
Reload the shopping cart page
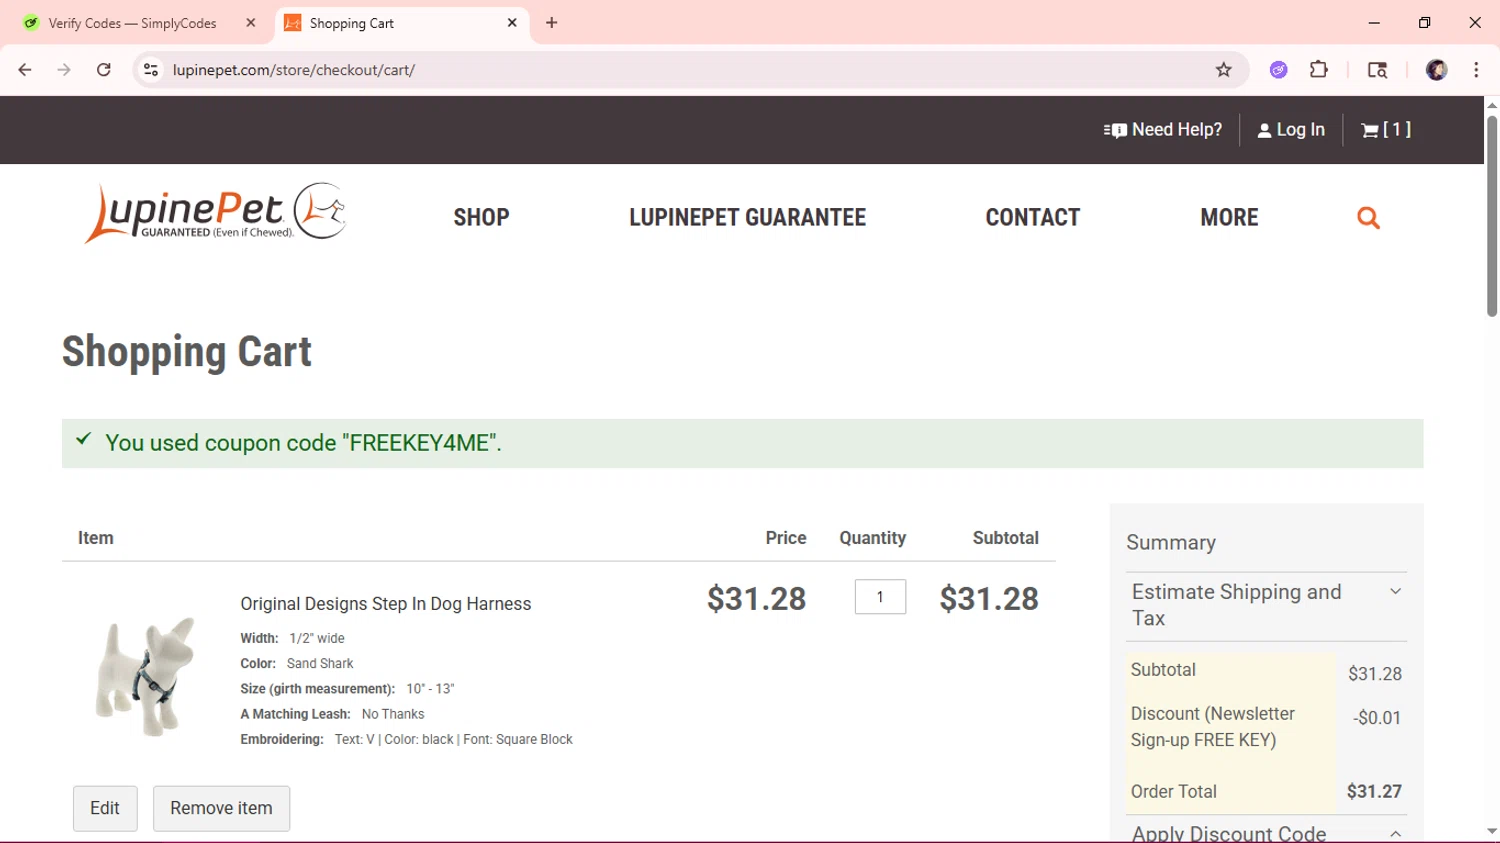[x=104, y=70]
